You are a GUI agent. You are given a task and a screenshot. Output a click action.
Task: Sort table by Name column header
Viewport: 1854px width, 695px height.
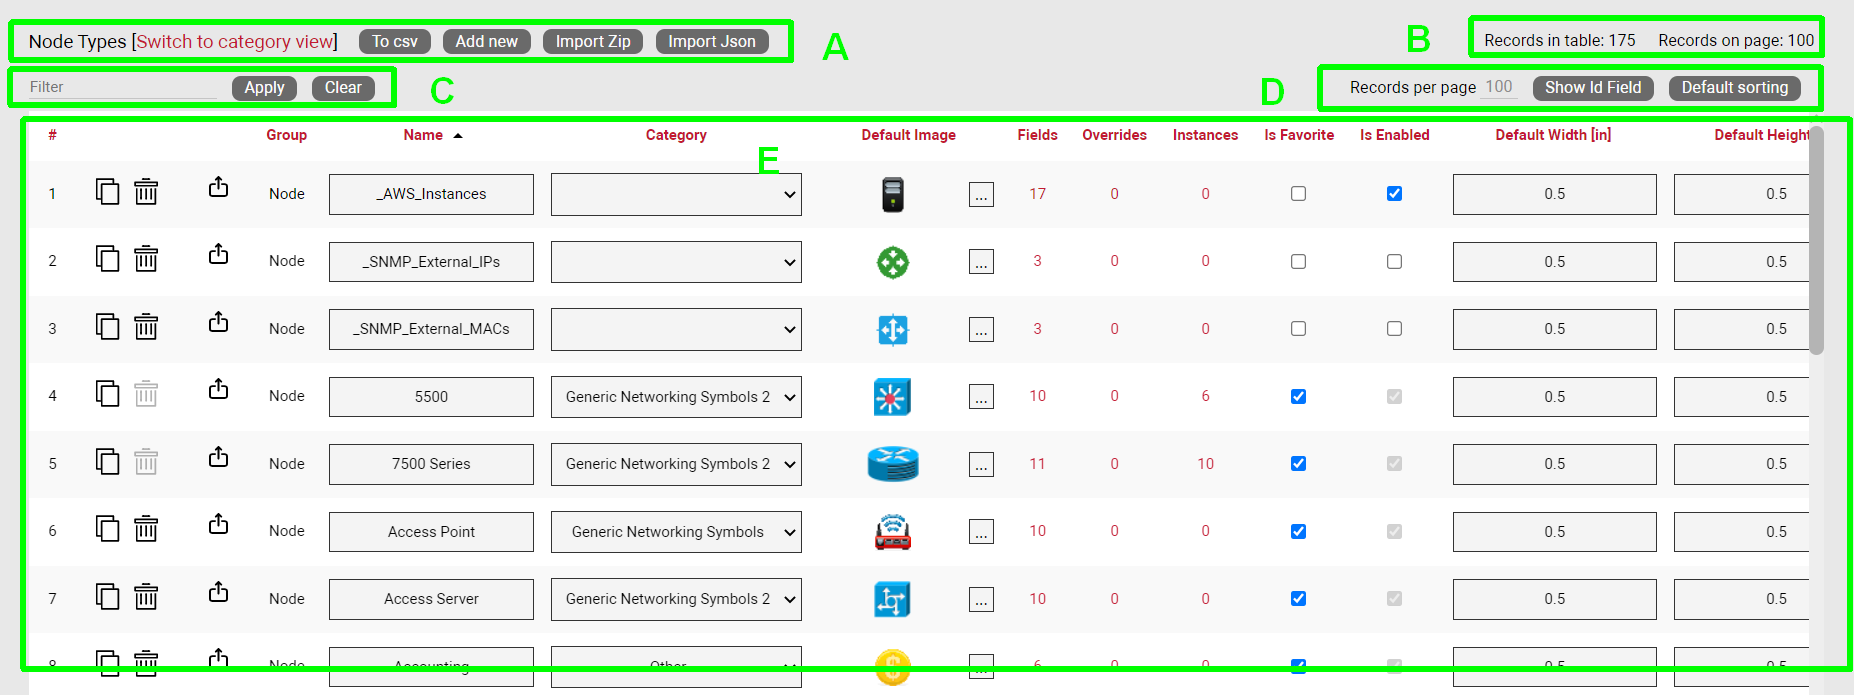(x=423, y=135)
